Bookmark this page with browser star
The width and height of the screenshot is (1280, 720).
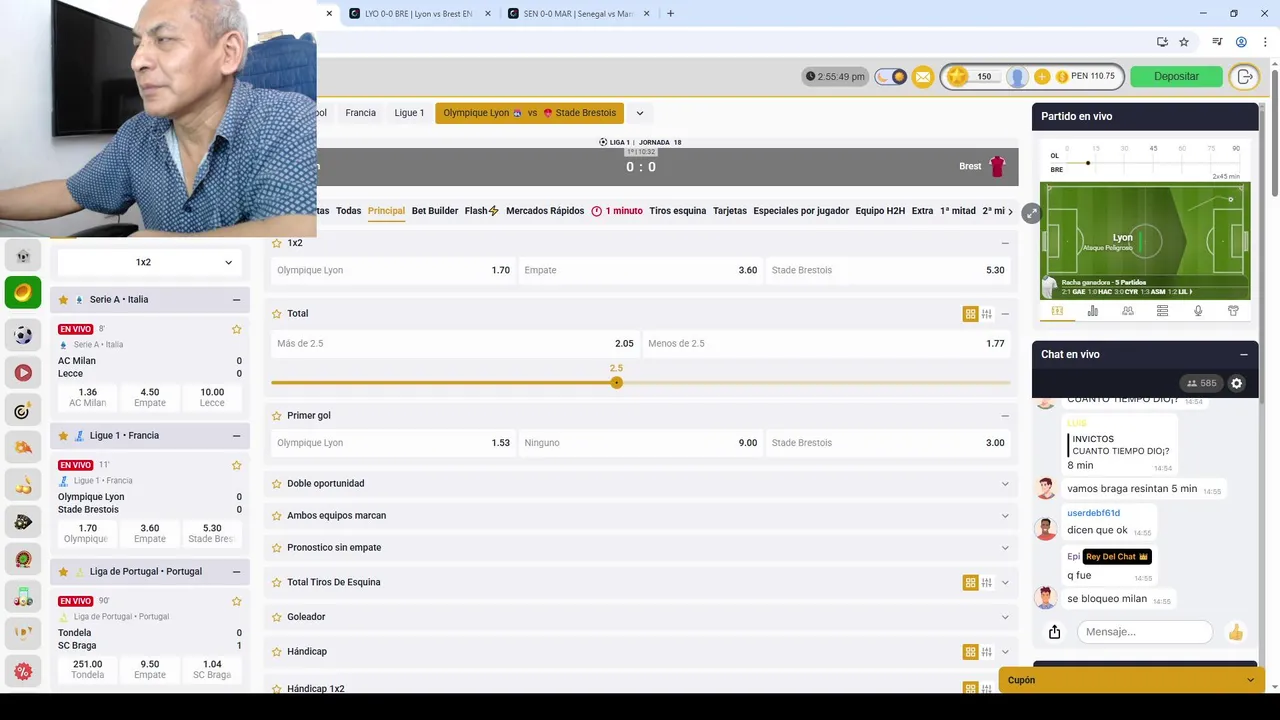click(x=1184, y=42)
